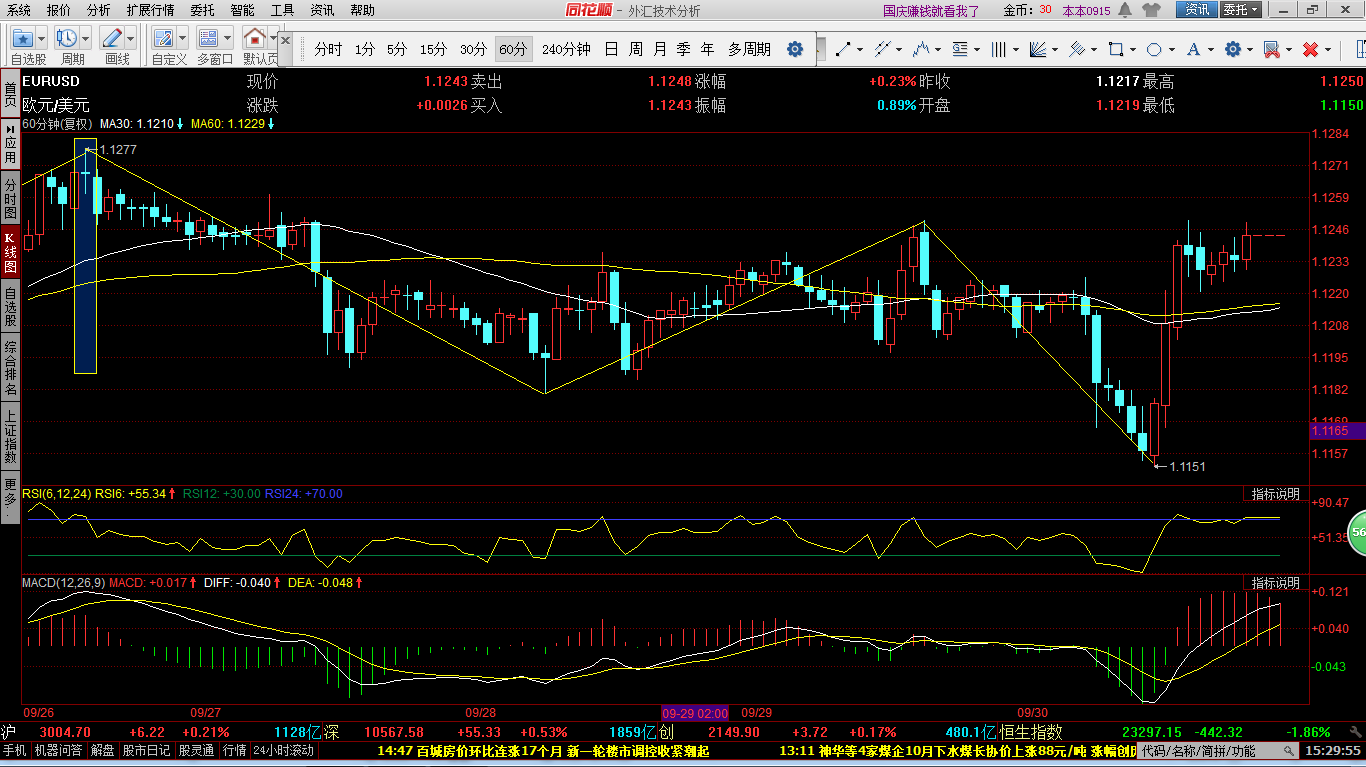Click the 资讯 button
The image size is (1366, 767).
tap(1197, 10)
